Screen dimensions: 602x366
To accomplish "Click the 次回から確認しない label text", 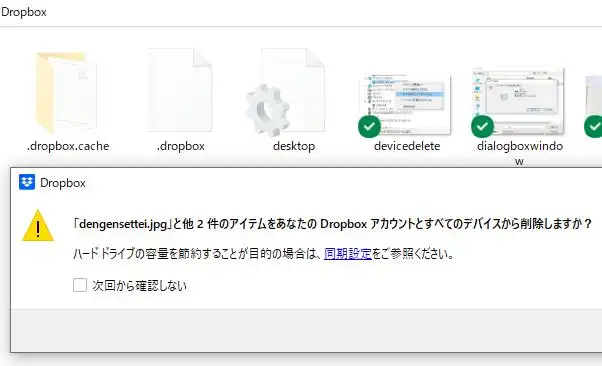I will pos(139,285).
